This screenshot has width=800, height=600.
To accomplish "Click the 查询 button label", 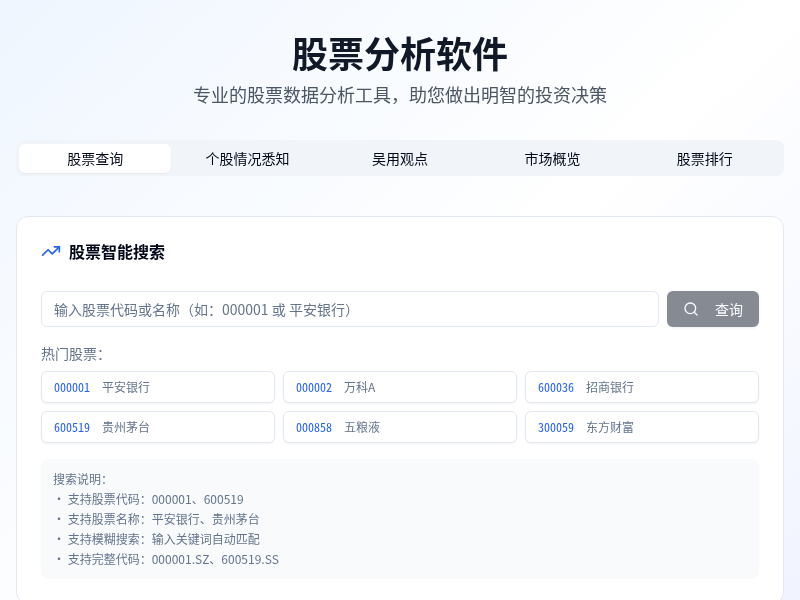I will click(x=729, y=309).
